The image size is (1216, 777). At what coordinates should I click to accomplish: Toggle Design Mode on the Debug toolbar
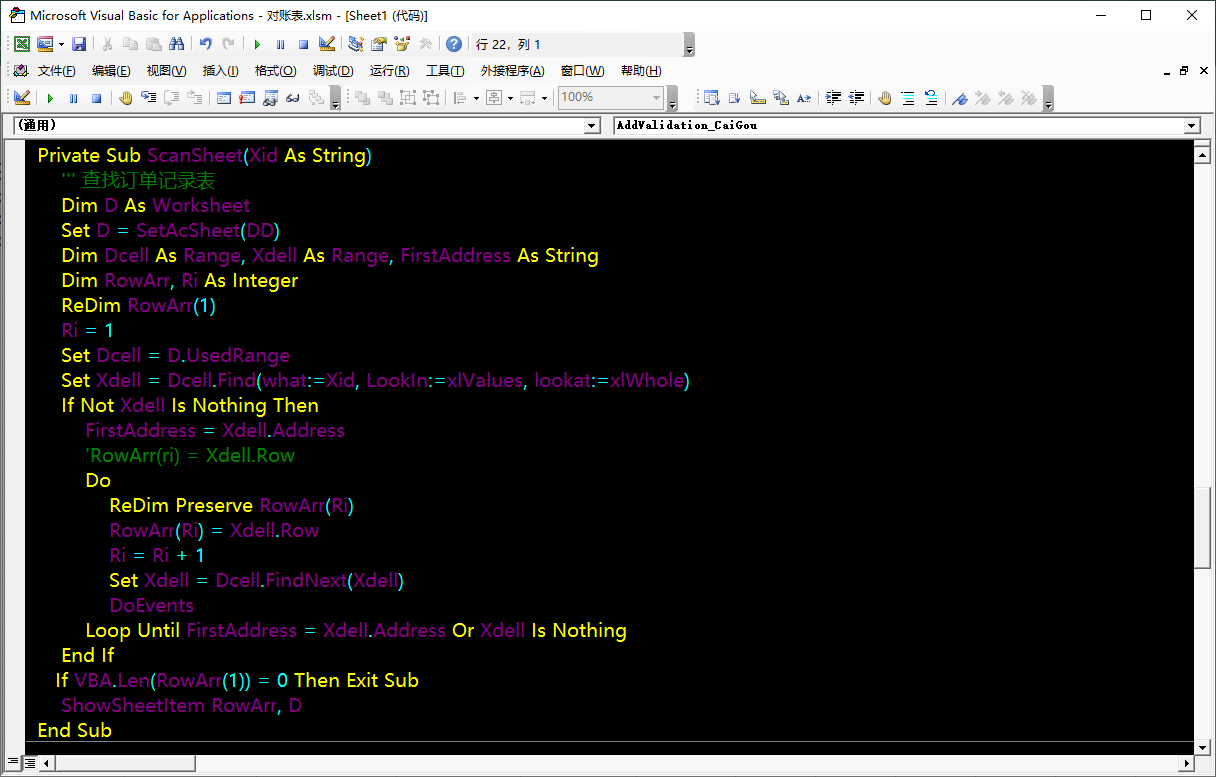pos(21,98)
